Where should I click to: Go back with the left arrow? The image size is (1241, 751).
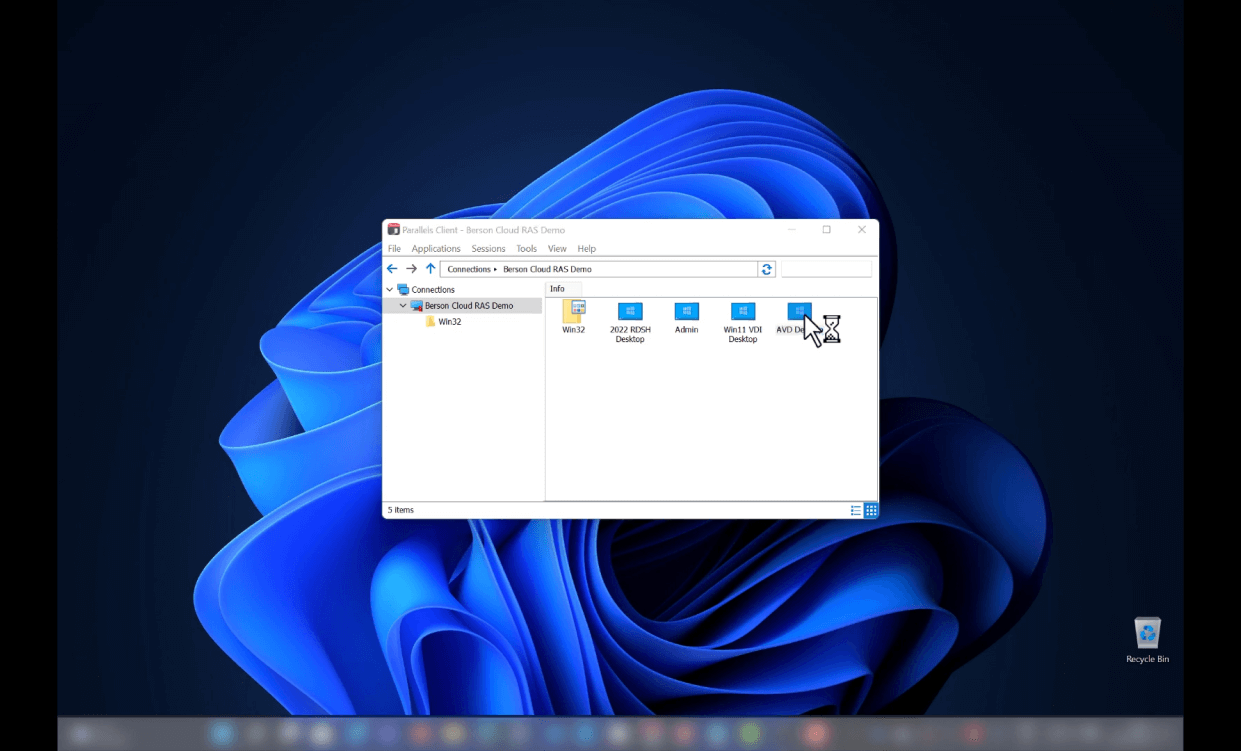[x=392, y=269]
